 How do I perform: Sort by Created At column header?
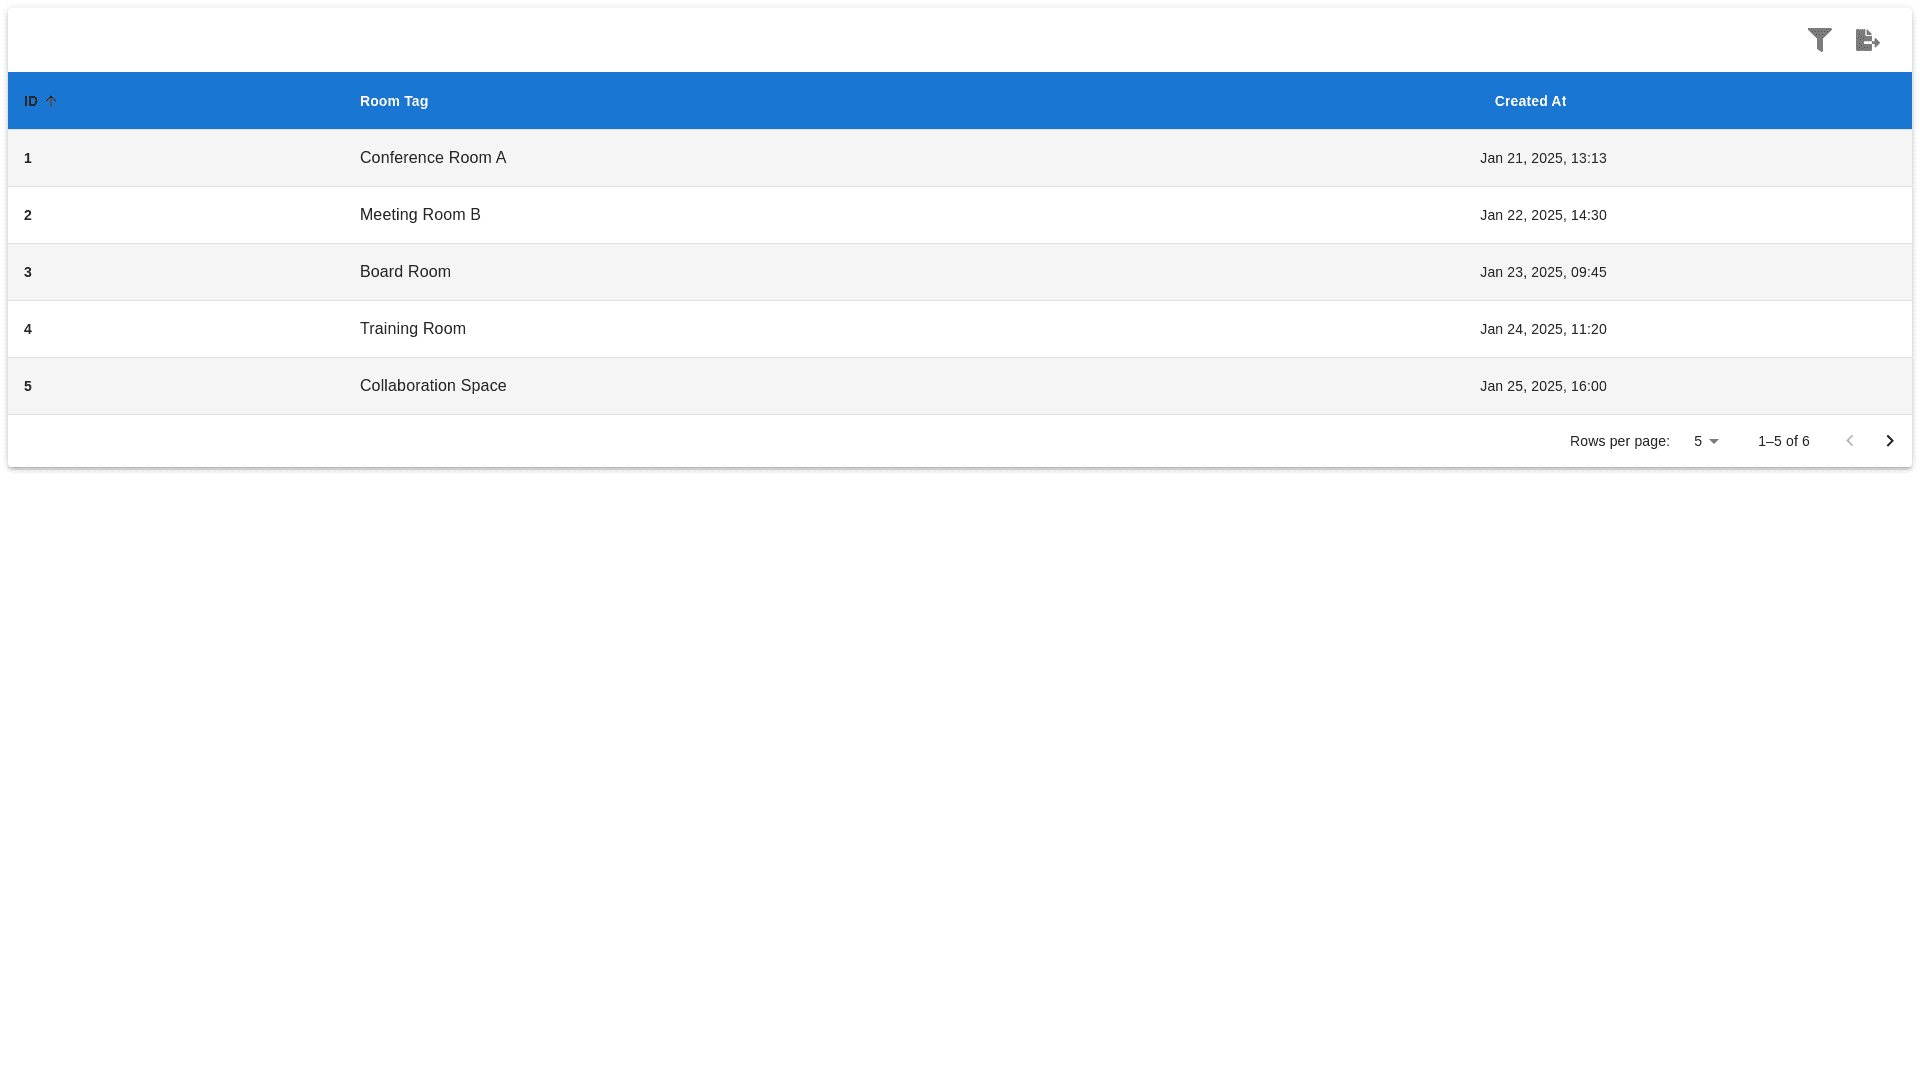point(1530,101)
